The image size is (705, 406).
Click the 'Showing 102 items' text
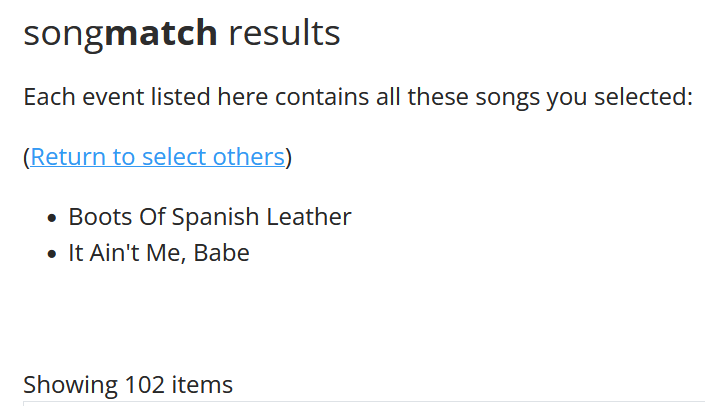click(x=127, y=384)
